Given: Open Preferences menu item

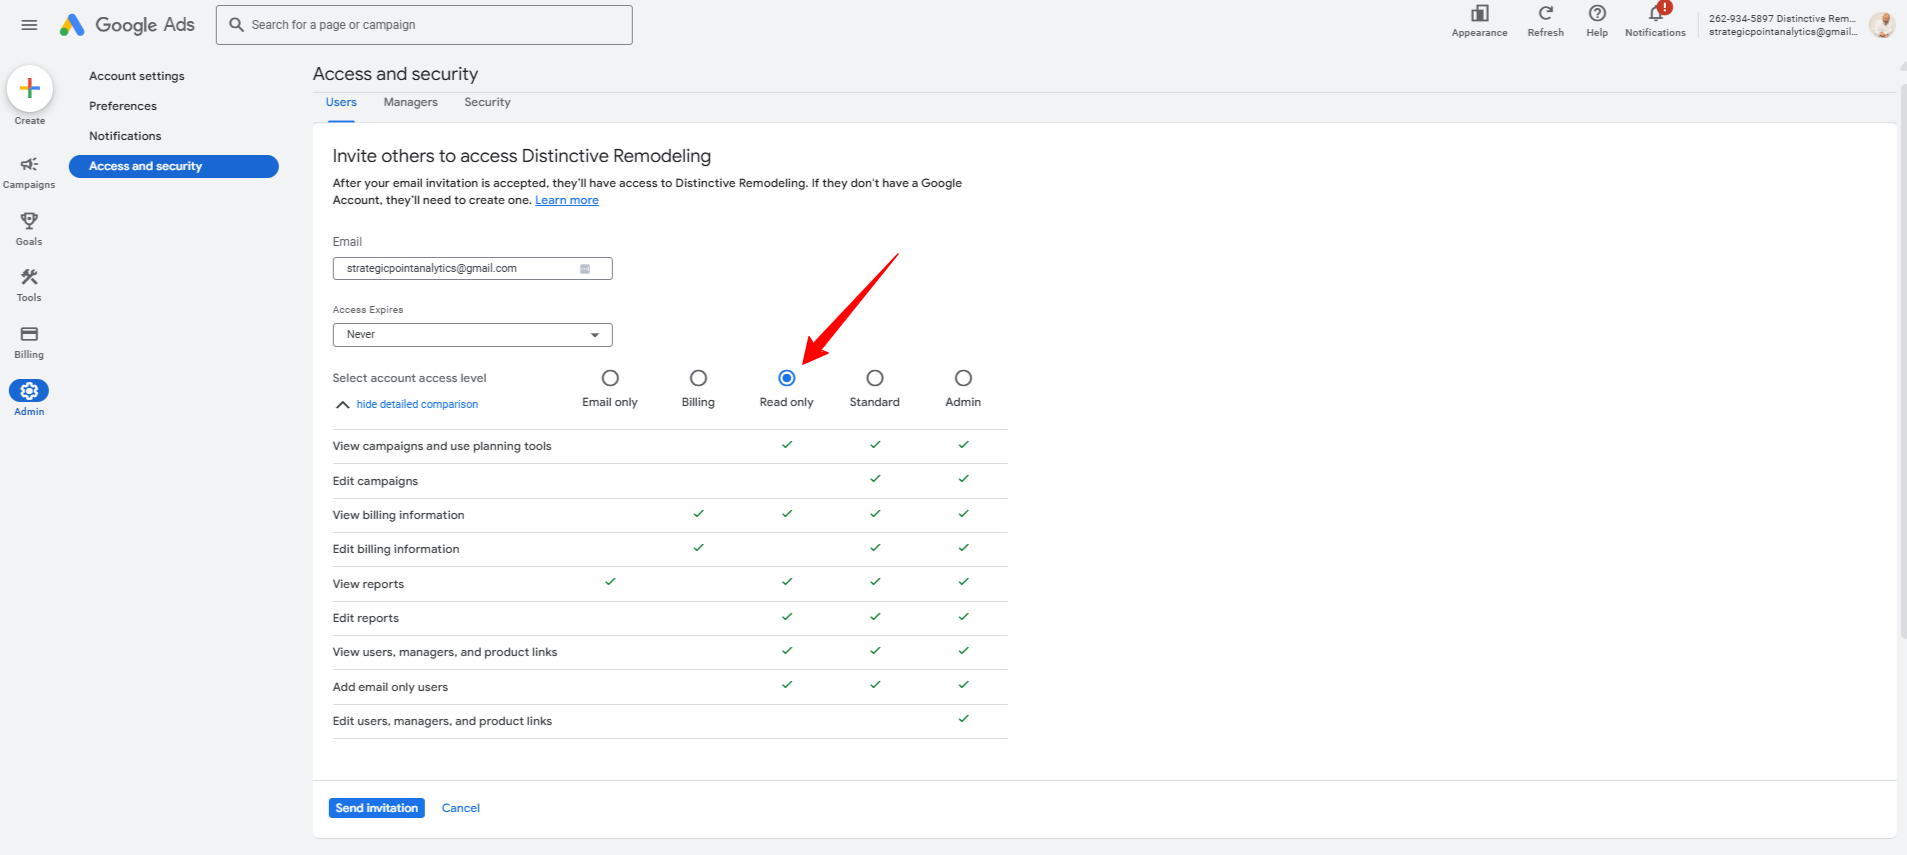Looking at the screenshot, I should [x=123, y=106].
